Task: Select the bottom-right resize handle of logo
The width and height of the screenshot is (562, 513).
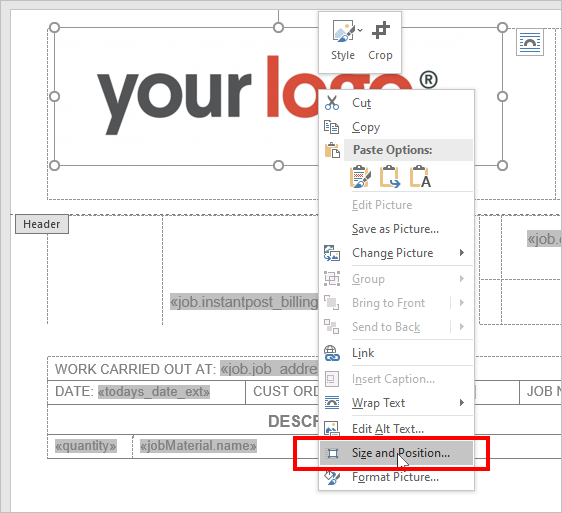Action: pos(503,166)
